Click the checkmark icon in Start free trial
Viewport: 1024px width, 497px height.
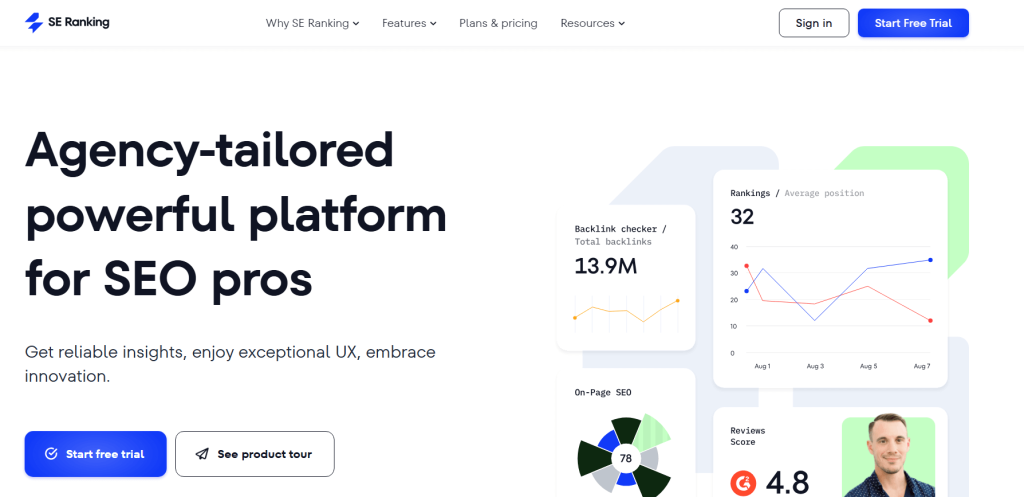[51, 454]
